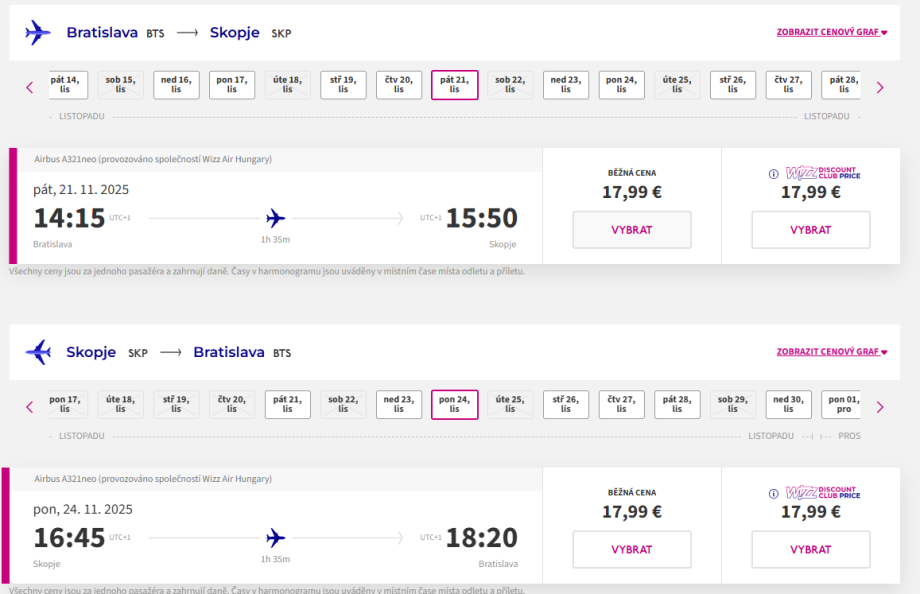This screenshot has width=920, height=594.
Task: Expand price graph for Skopje to Bratislava
Action: 832,352
